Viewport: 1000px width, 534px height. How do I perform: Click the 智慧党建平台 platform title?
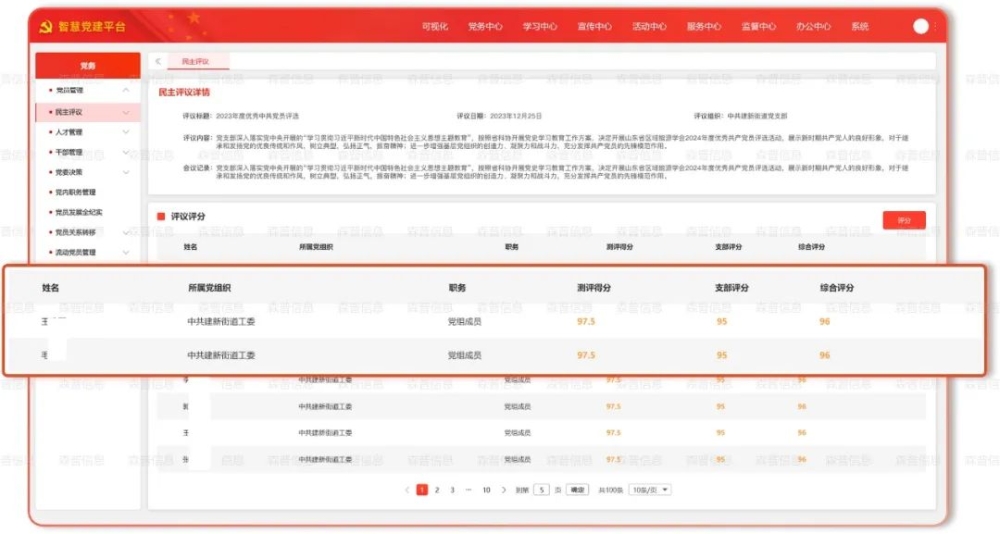click(92, 27)
